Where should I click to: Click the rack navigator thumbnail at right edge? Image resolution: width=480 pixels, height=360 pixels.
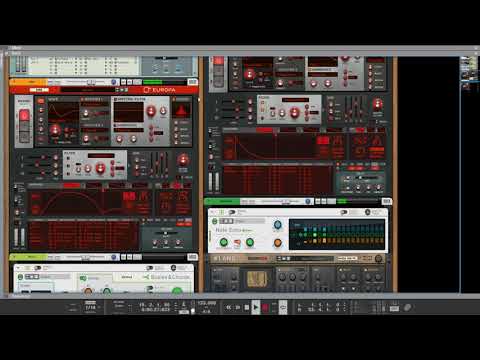click(468, 73)
